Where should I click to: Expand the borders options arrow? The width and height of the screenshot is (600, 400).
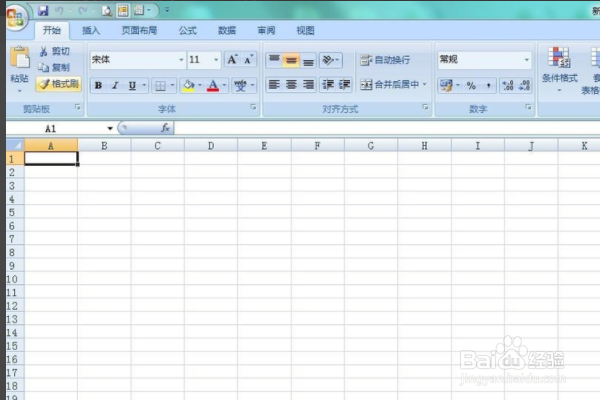[x=173, y=85]
